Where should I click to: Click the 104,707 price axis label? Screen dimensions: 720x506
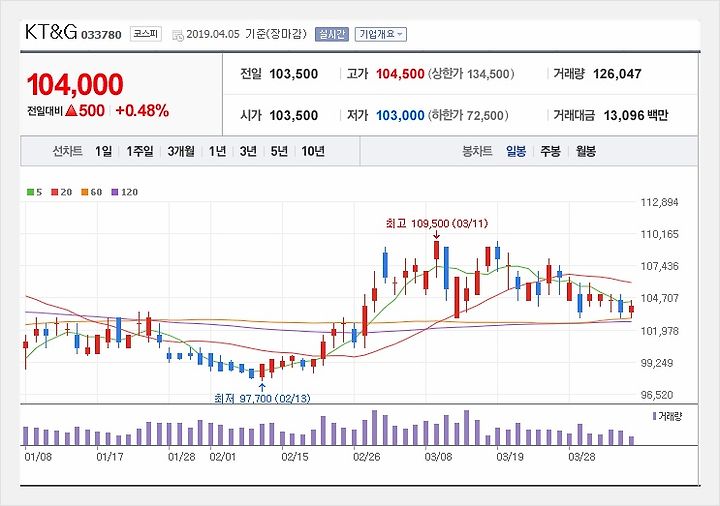click(659, 298)
